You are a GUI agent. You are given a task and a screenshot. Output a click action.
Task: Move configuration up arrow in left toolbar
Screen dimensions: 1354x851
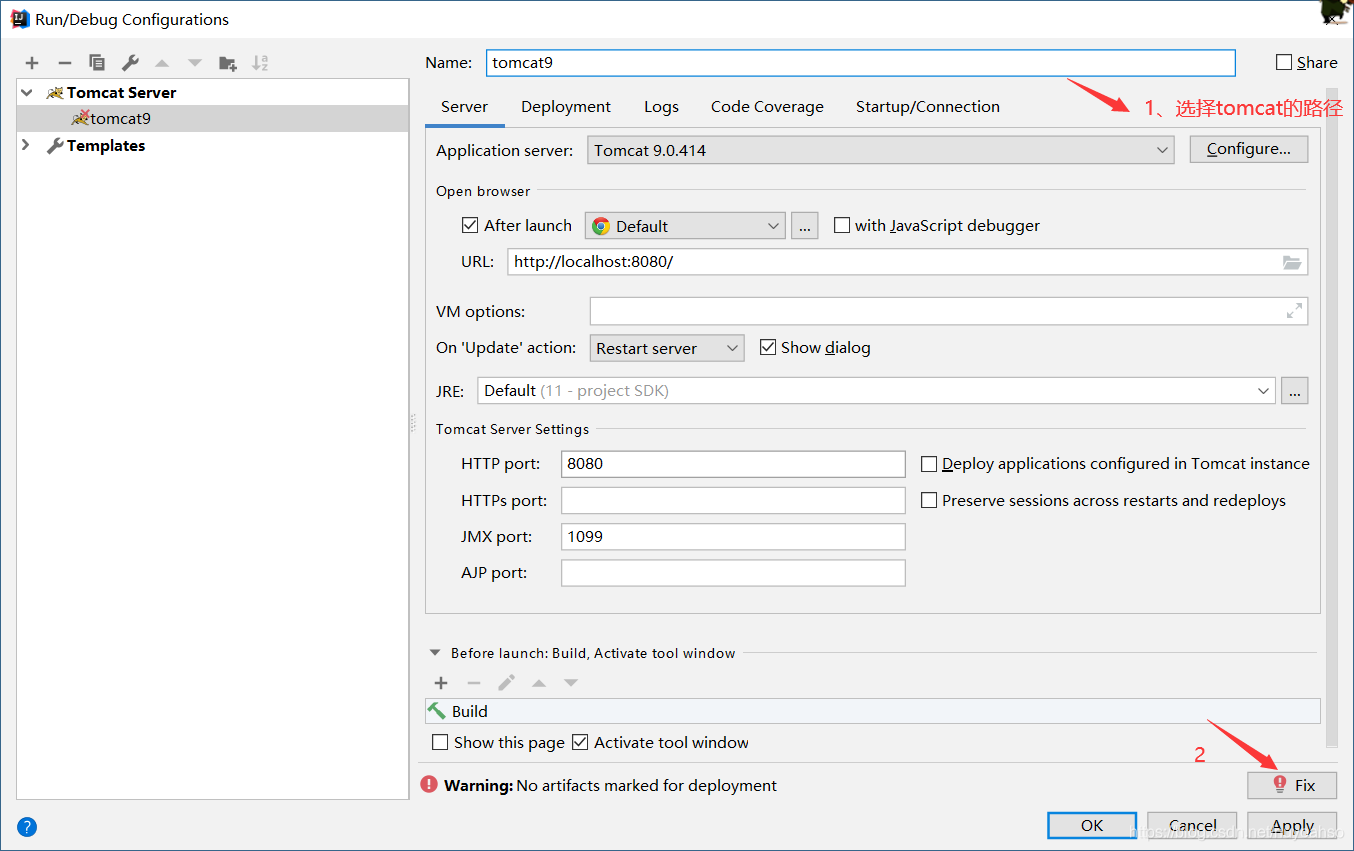(x=162, y=63)
